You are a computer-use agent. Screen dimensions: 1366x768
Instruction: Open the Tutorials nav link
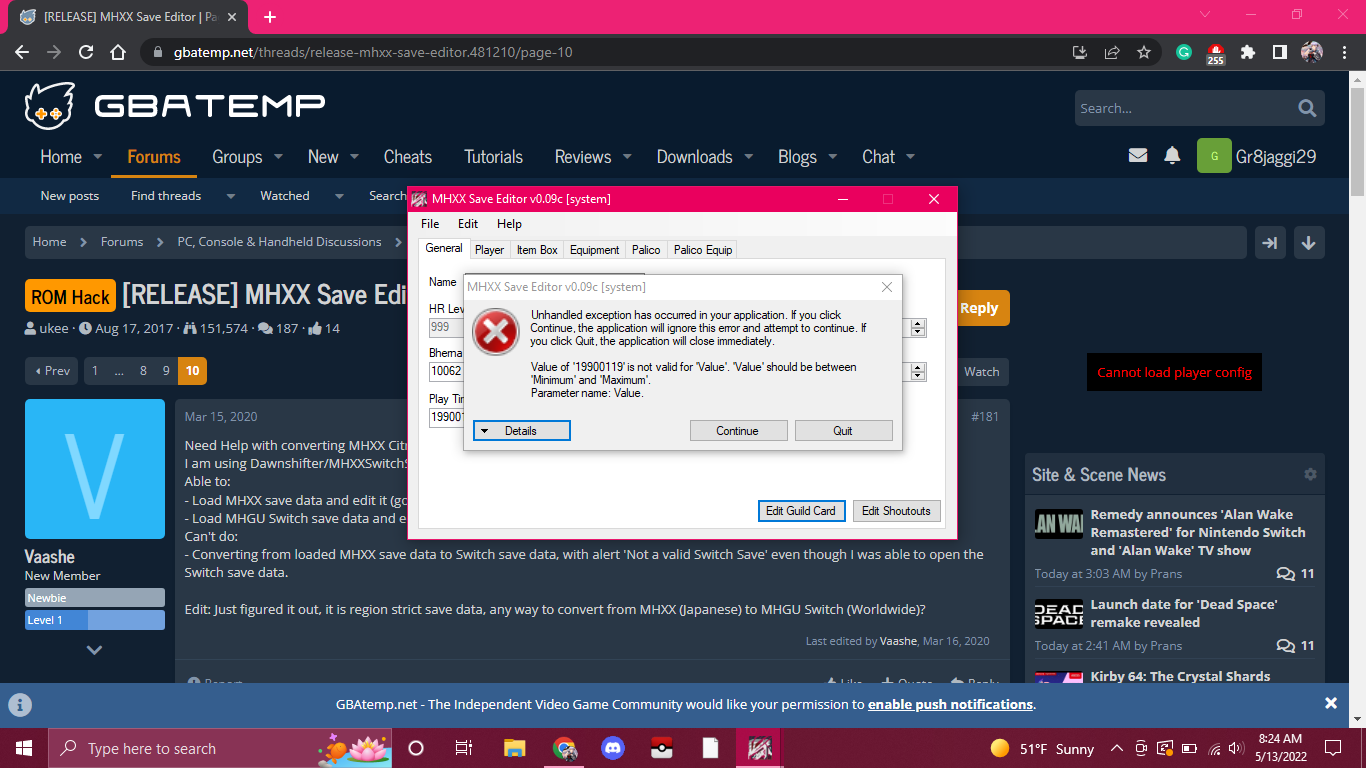click(x=493, y=157)
